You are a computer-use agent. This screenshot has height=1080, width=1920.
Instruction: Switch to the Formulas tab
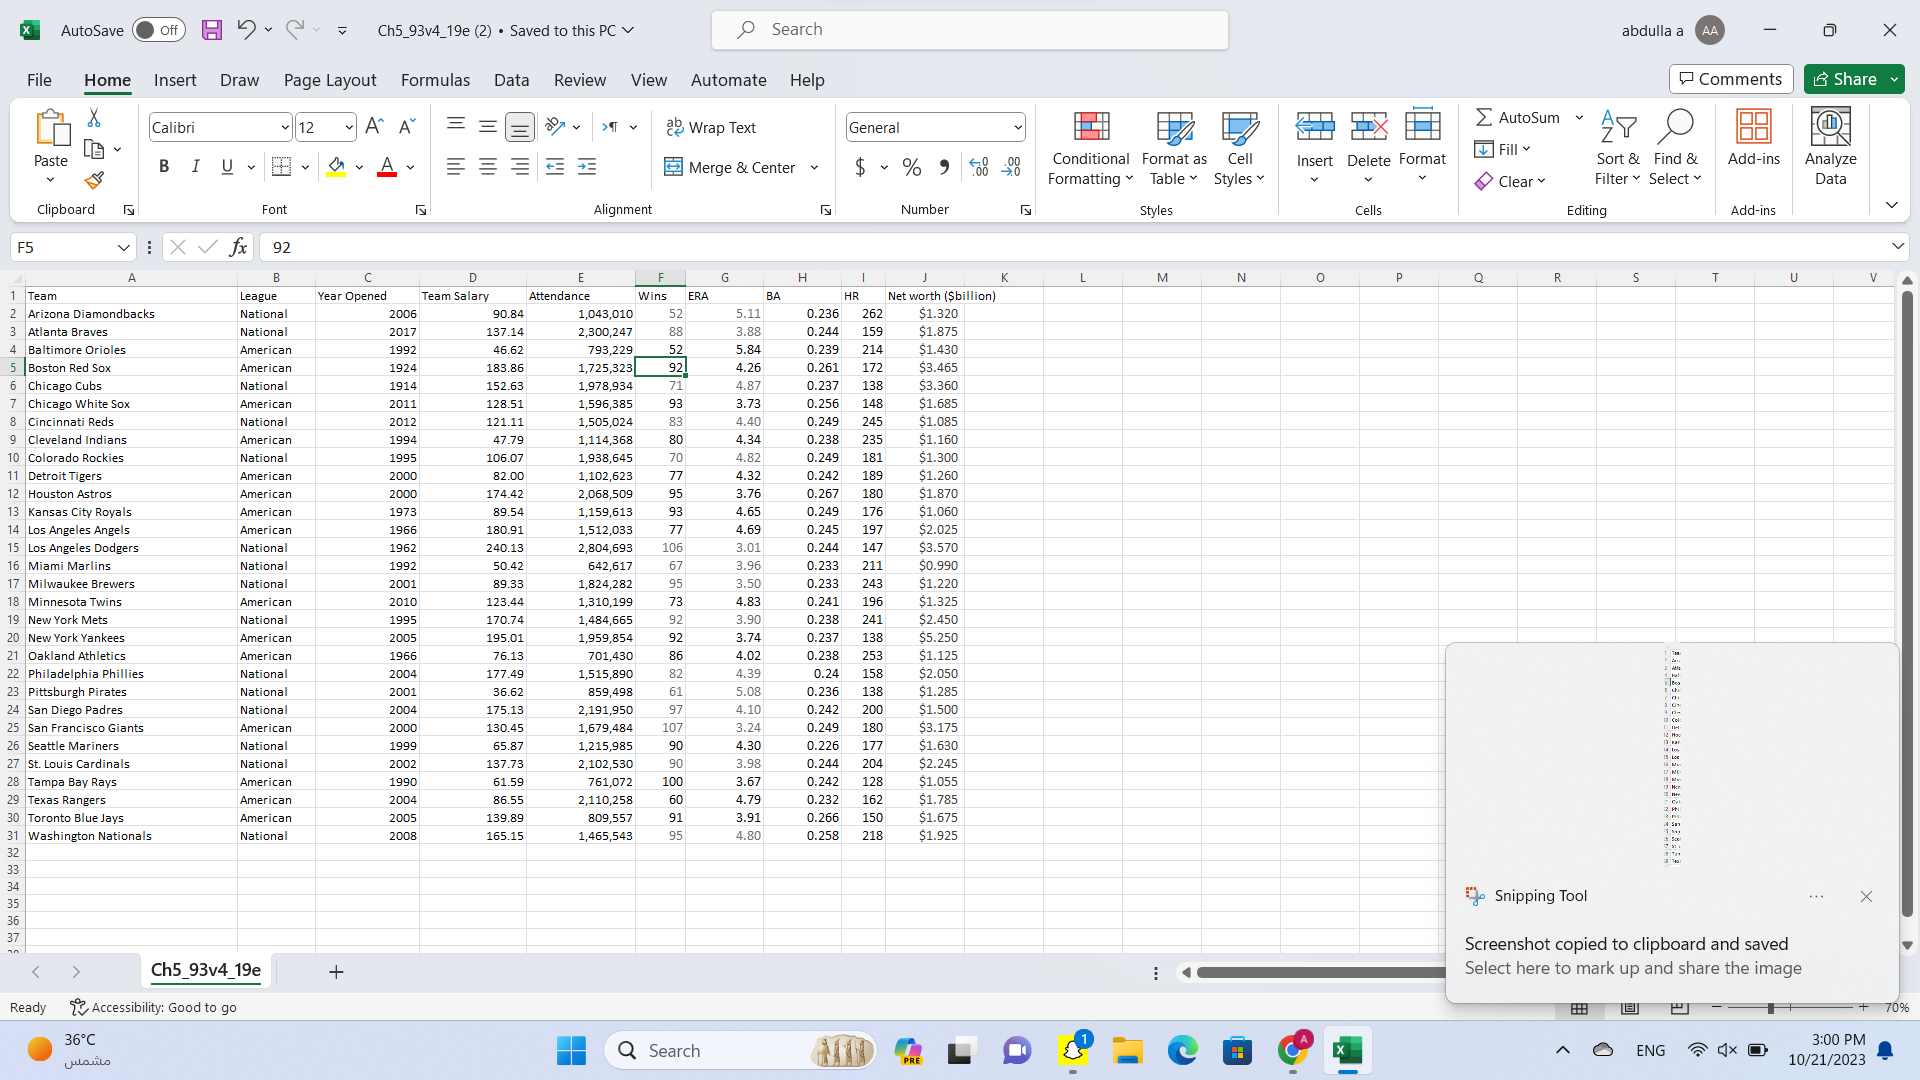click(x=435, y=80)
